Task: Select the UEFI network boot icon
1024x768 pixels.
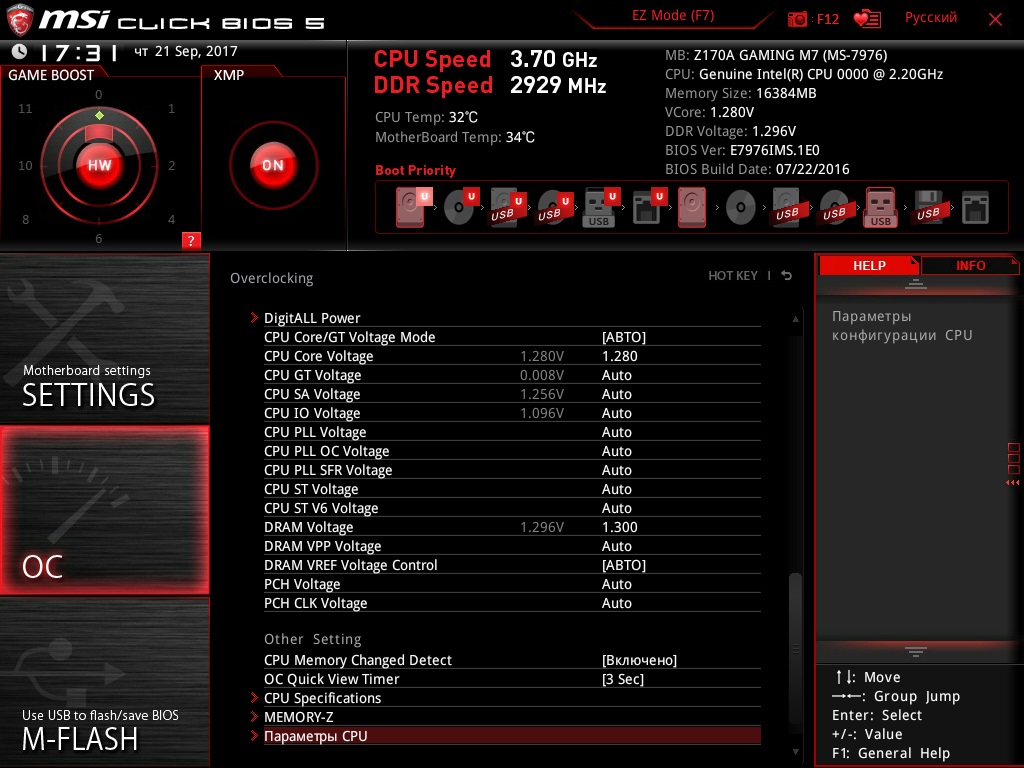Action: [x=648, y=207]
